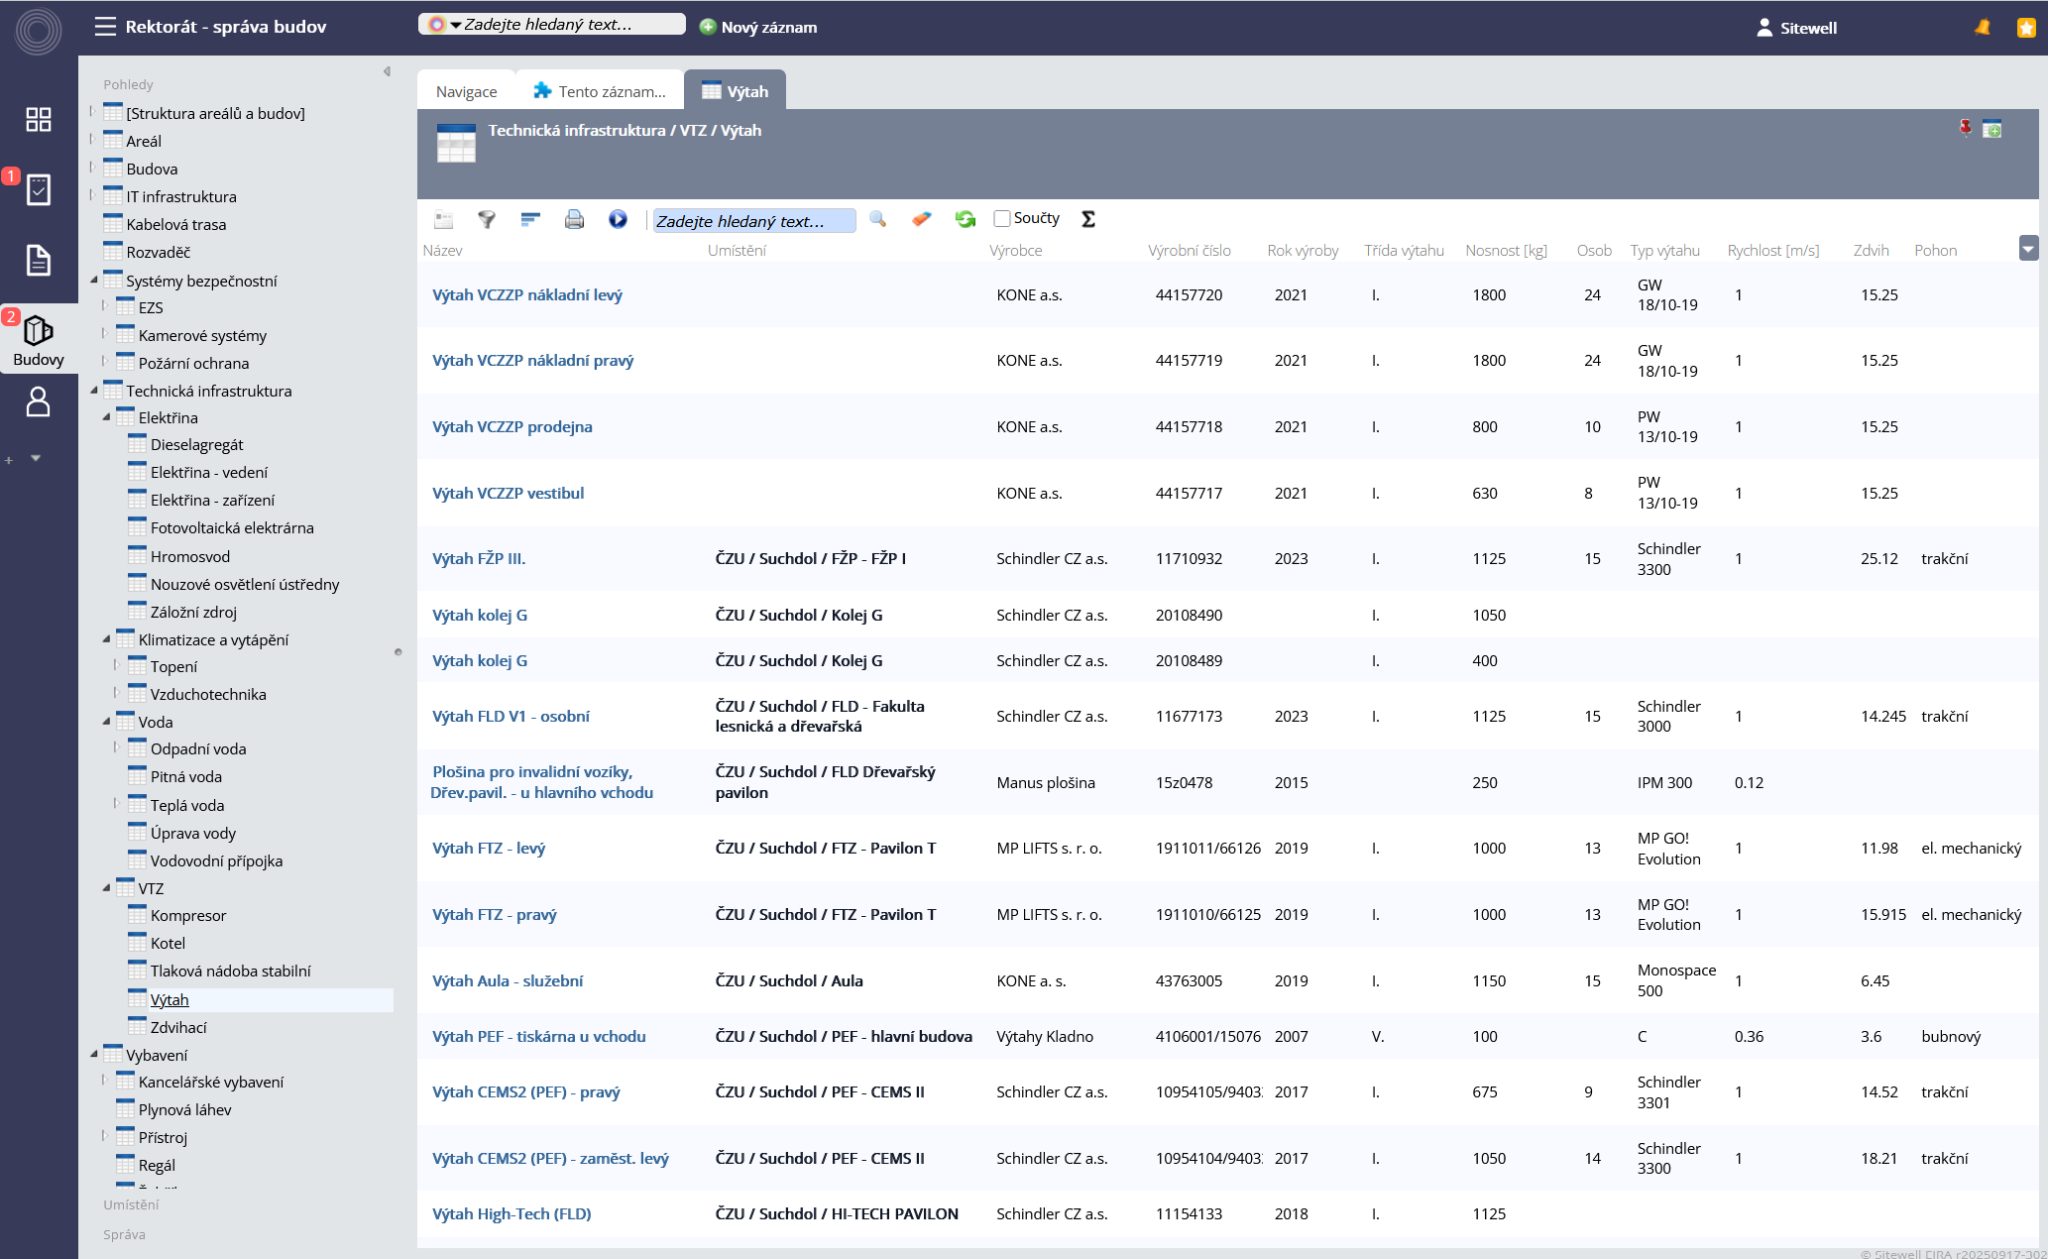
Task: Open the column chooser dropdown arrow
Action: [2028, 249]
